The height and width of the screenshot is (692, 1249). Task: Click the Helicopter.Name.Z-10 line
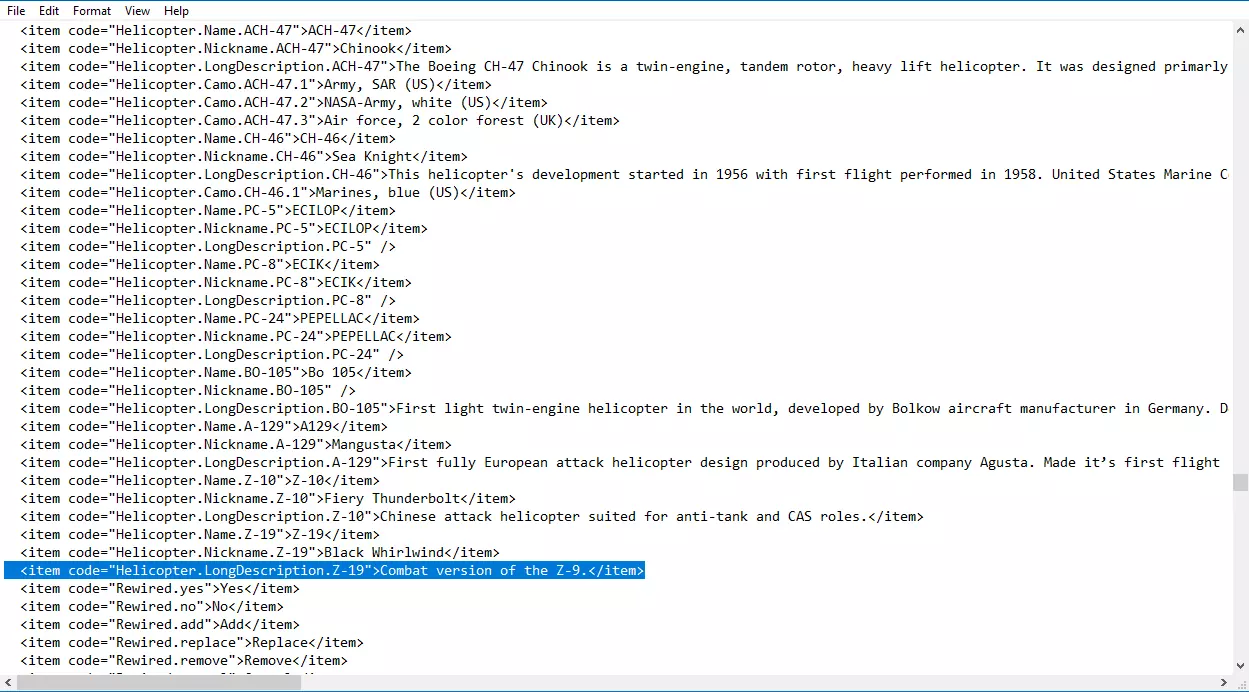[200, 481]
